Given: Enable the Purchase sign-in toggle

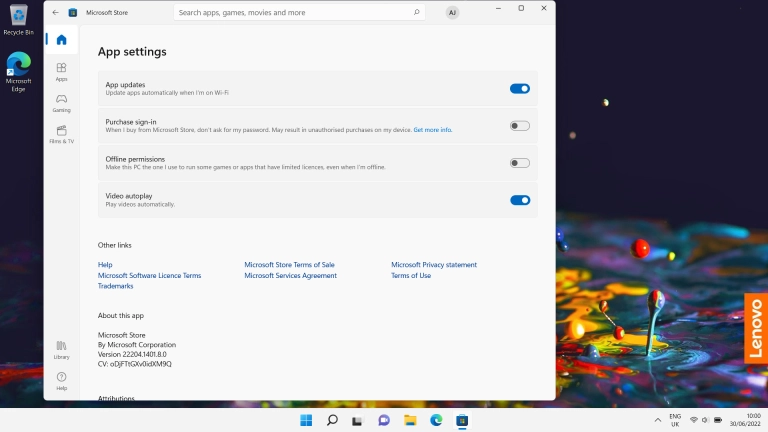Looking at the screenshot, I should (x=520, y=126).
